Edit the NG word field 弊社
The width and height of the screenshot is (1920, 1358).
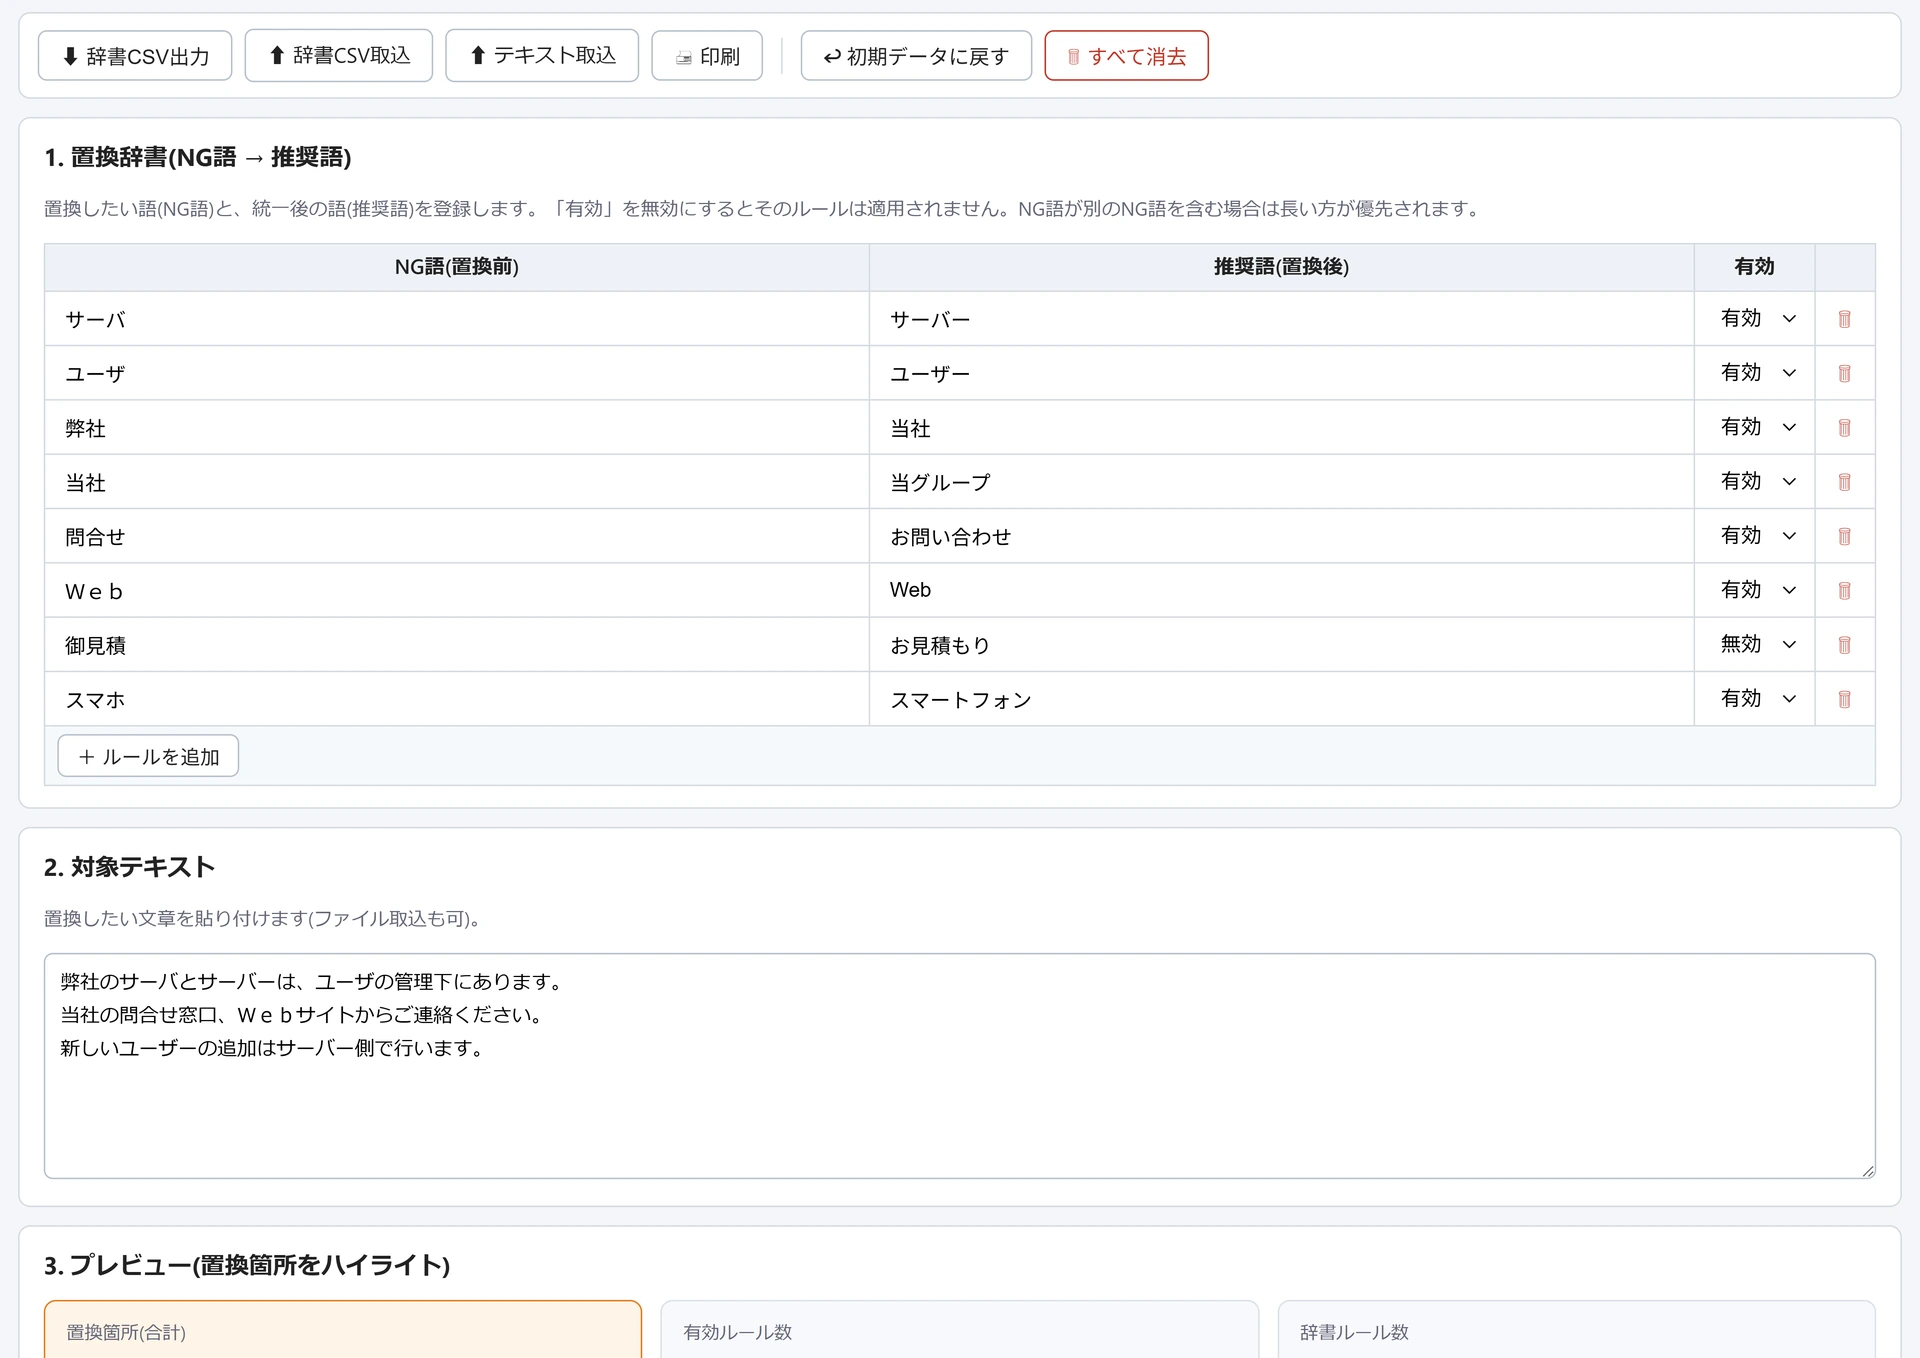click(457, 428)
